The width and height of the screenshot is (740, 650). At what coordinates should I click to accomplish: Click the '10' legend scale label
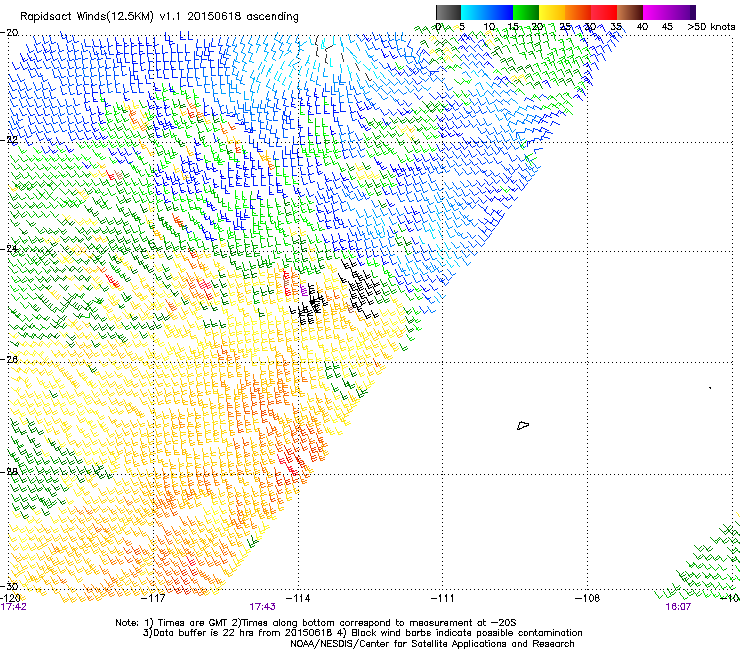489,27
